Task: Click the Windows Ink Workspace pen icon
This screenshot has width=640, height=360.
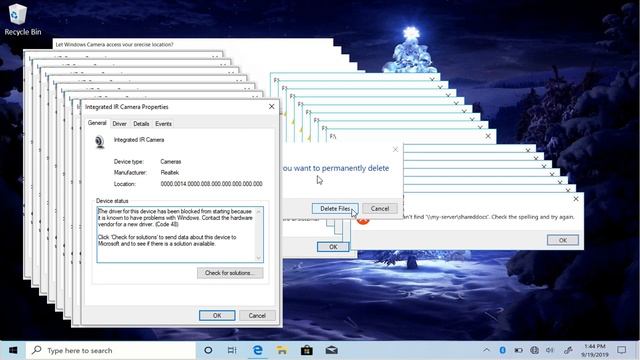Action: (568, 350)
